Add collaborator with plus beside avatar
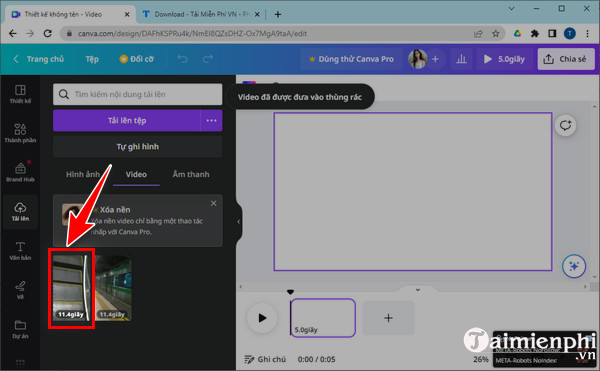 435,59
